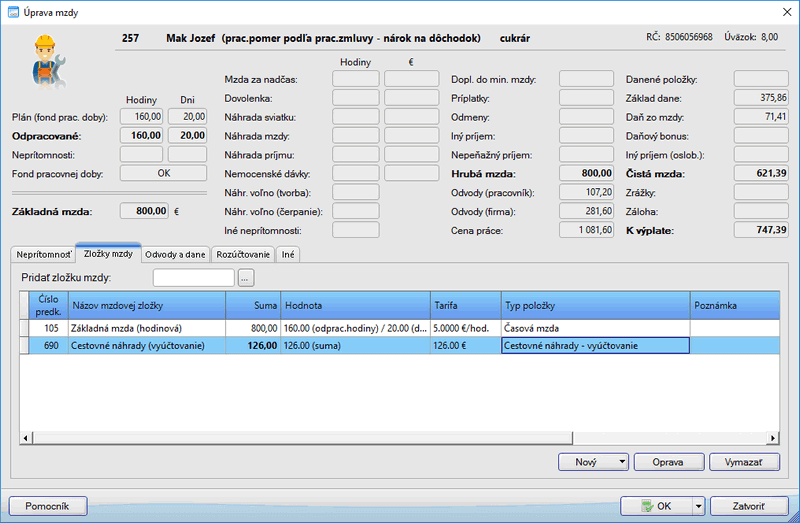Select the Rozúčtovanie tab
Screen dimensions: 800x523
[243, 255]
